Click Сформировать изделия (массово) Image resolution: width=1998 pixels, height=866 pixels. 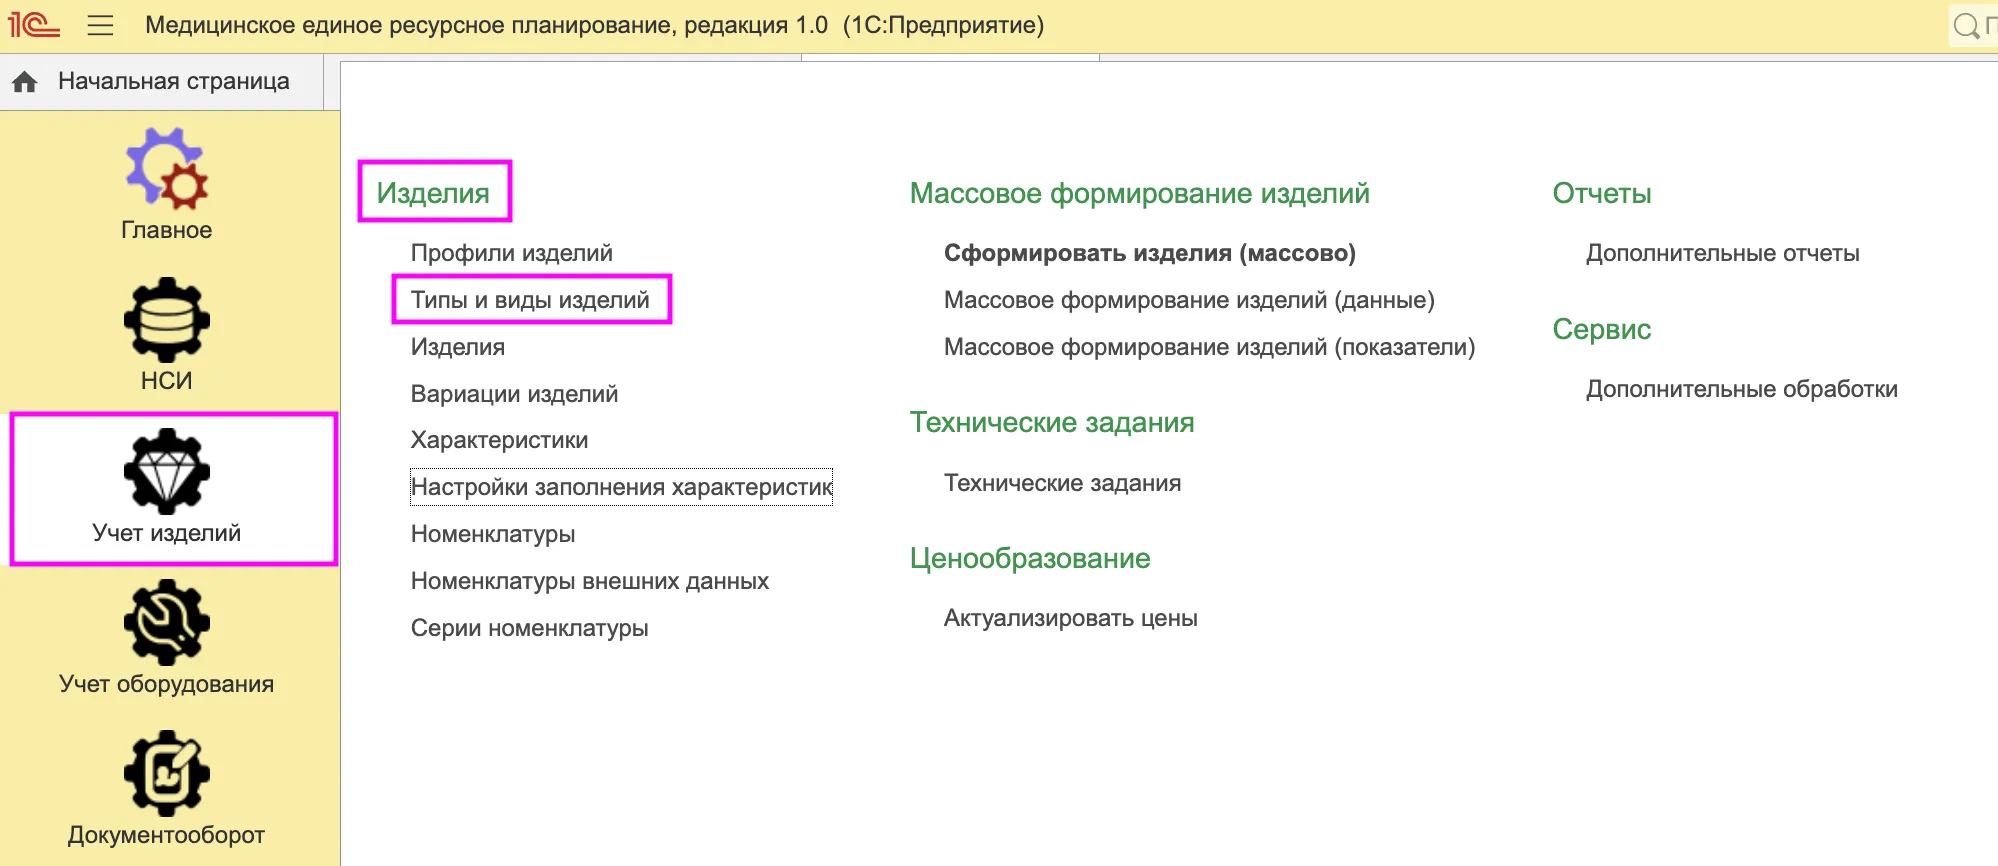[x=1150, y=253]
